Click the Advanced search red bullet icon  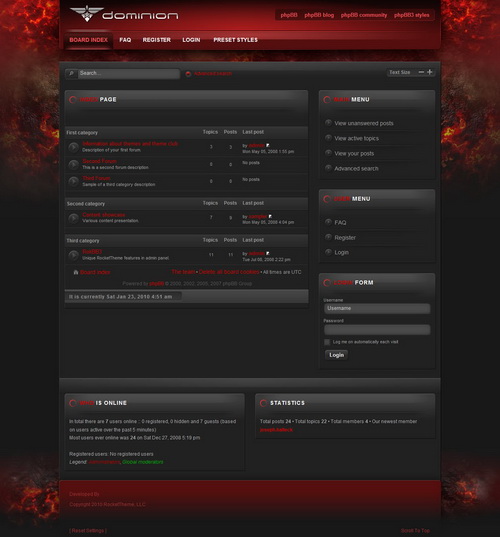pos(188,74)
